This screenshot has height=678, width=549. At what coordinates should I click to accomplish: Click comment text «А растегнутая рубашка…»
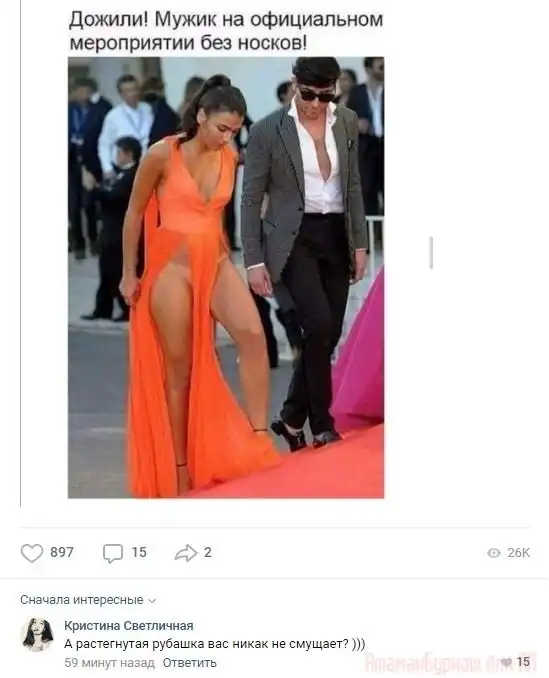(x=214, y=644)
